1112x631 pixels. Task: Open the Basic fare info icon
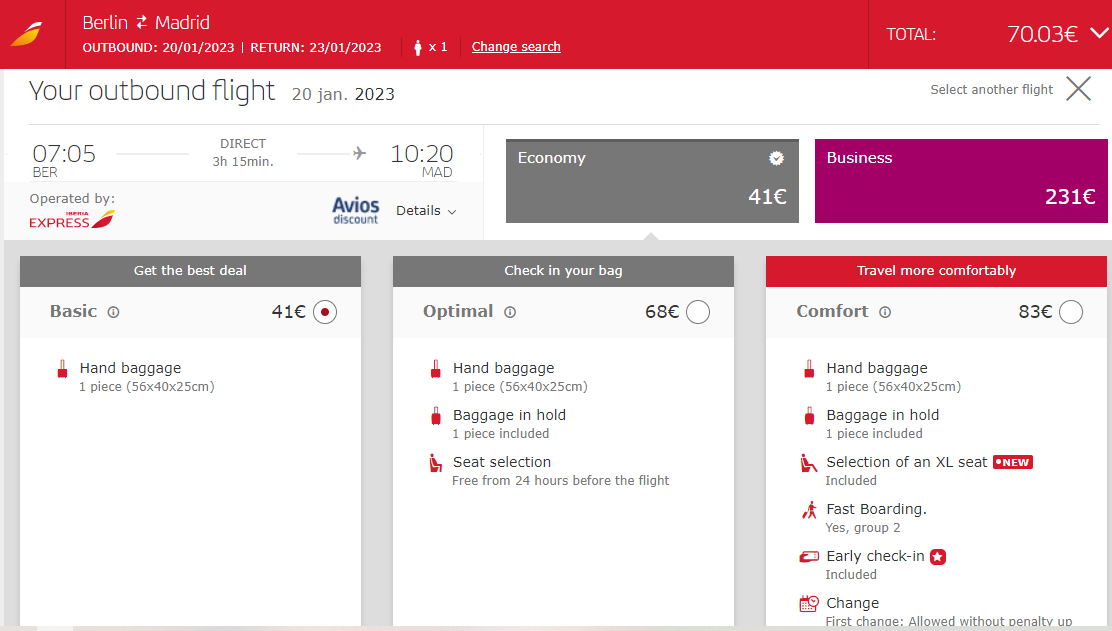(x=113, y=312)
